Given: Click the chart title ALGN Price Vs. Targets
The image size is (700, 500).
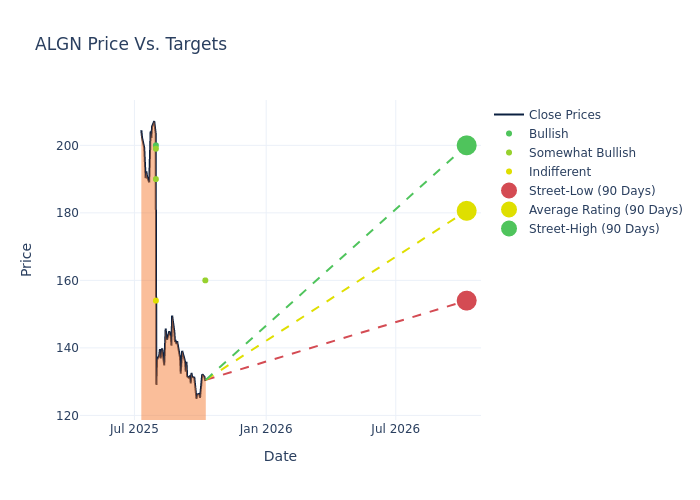Looking at the screenshot, I should click(131, 44).
